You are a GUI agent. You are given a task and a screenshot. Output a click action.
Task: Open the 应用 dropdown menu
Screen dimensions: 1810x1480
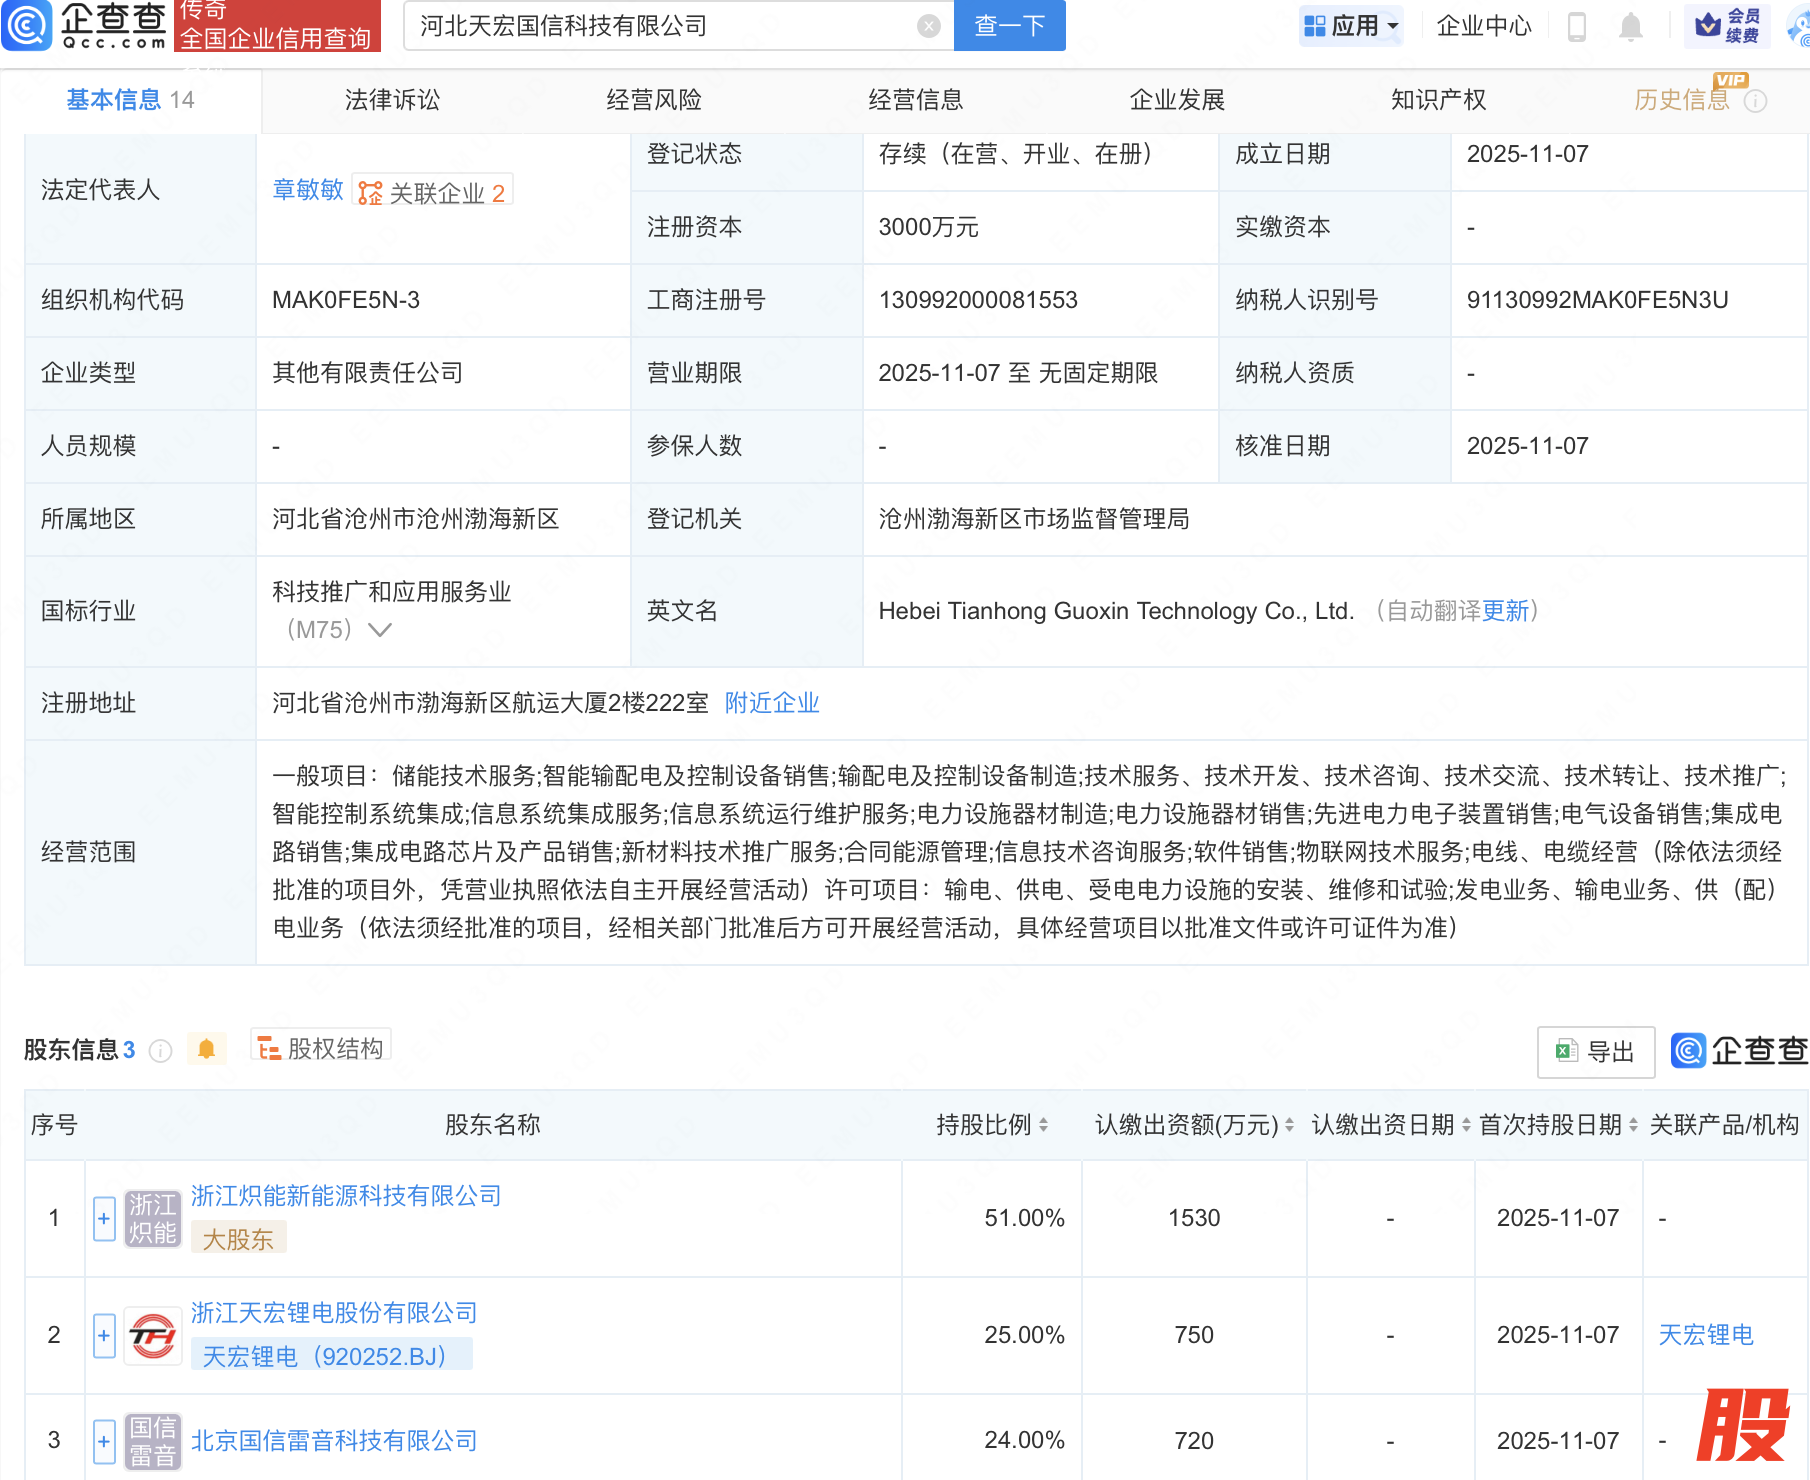pos(1352,26)
